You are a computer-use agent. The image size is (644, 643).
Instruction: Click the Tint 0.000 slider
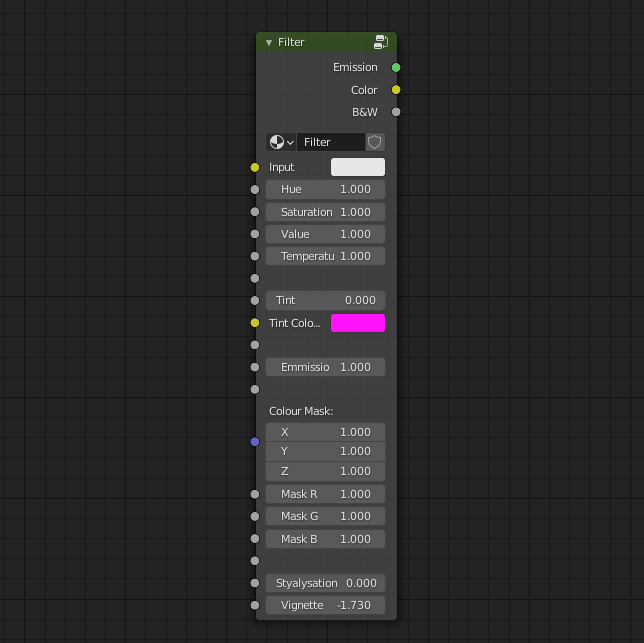point(325,300)
